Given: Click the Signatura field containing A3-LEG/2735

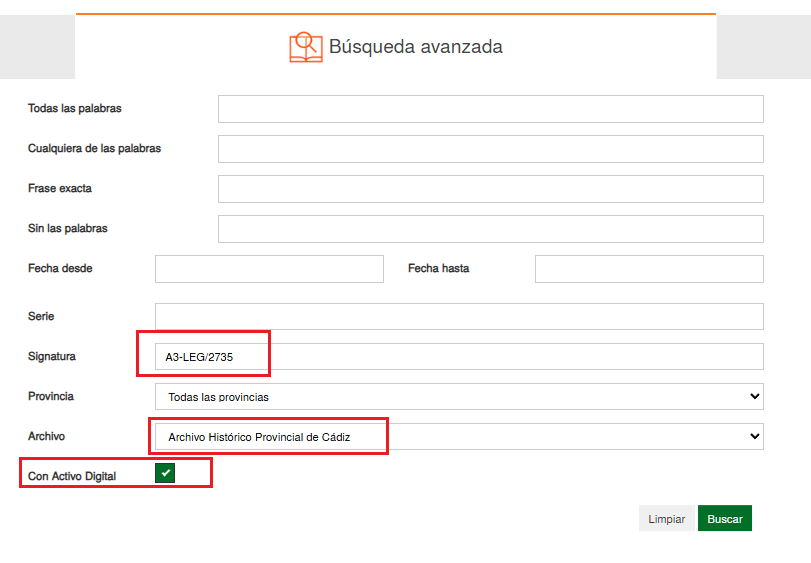Looking at the screenshot, I should coord(459,357).
